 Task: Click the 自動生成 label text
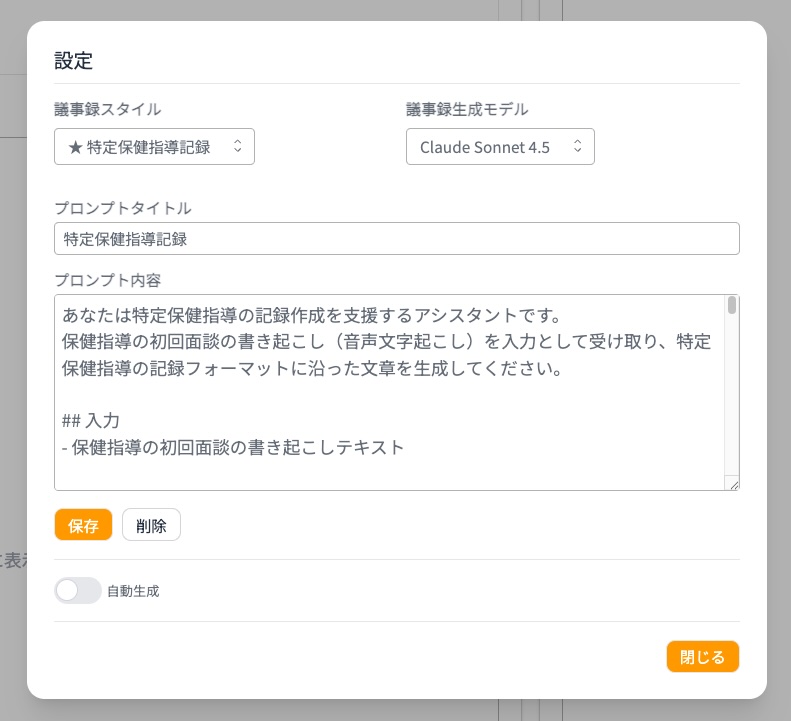tap(133, 591)
